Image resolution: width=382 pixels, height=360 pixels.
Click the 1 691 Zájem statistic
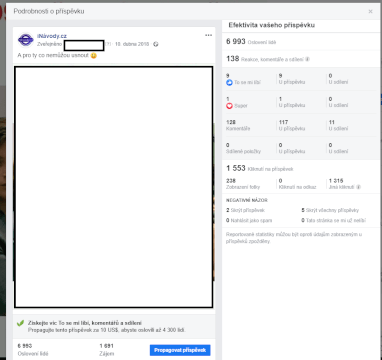click(107, 350)
